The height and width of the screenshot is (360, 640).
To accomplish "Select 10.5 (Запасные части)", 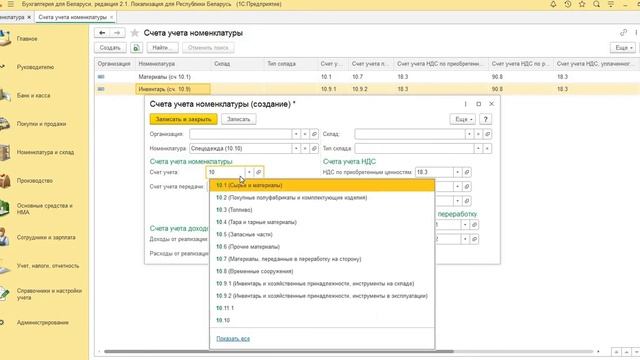I will [x=322, y=234].
